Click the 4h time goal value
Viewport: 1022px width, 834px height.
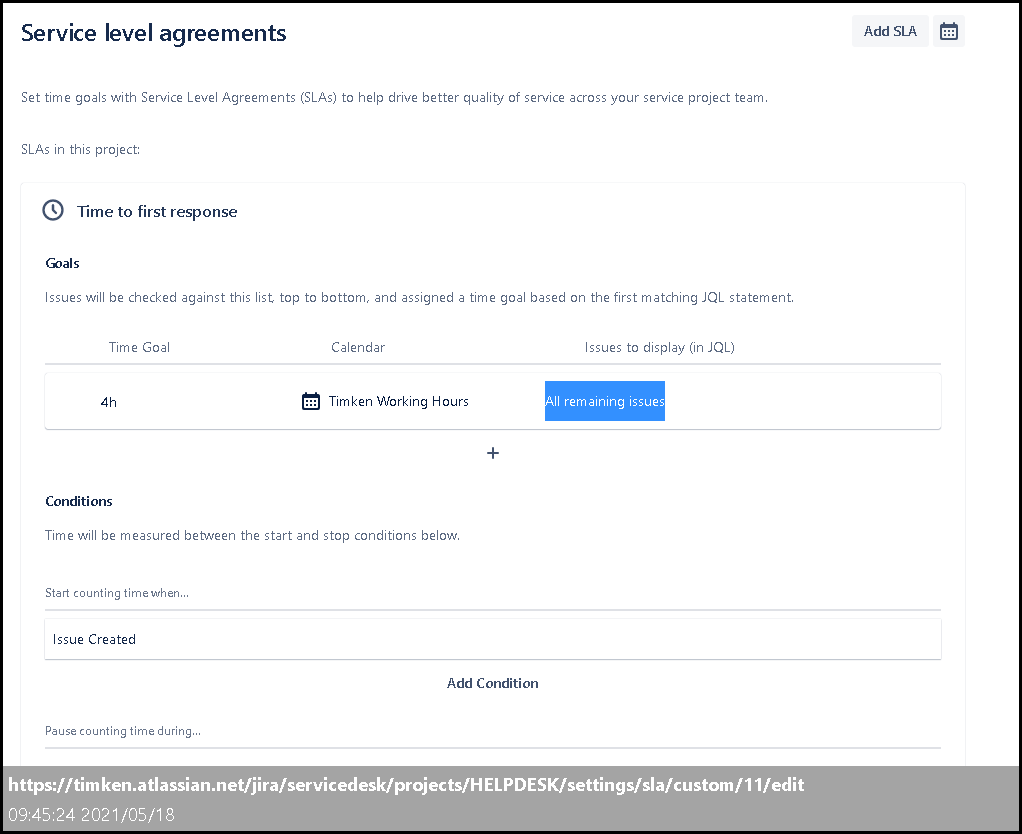[x=109, y=402]
